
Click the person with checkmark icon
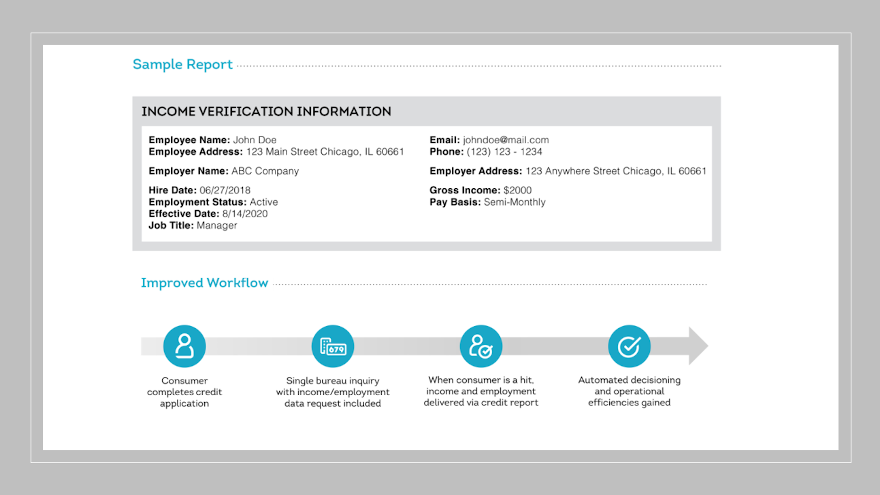(481, 346)
